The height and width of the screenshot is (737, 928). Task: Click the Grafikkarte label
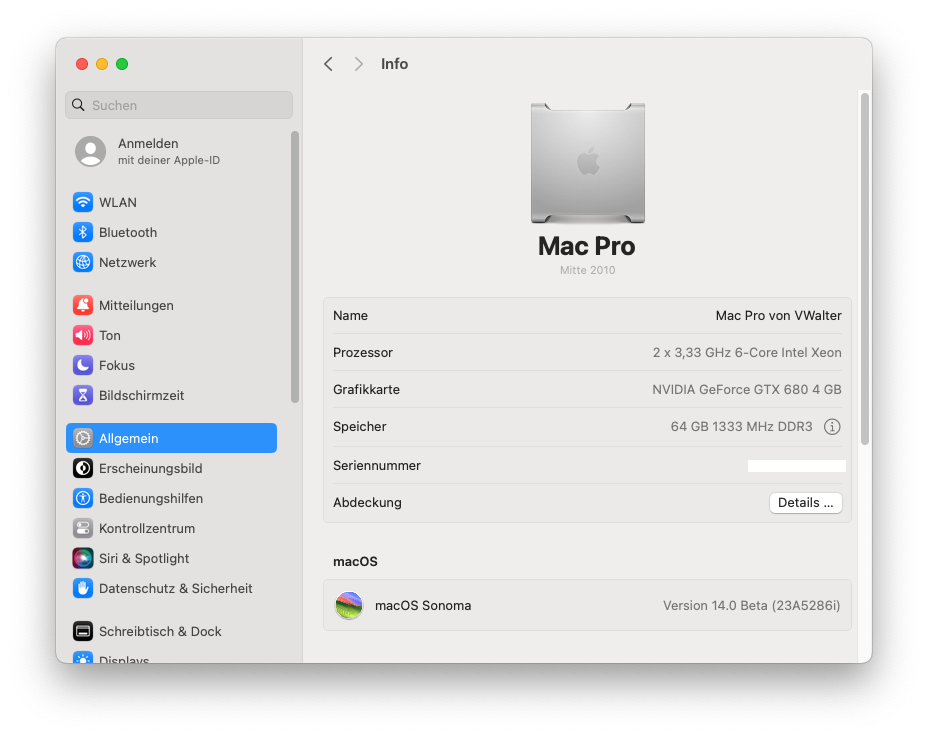366,390
